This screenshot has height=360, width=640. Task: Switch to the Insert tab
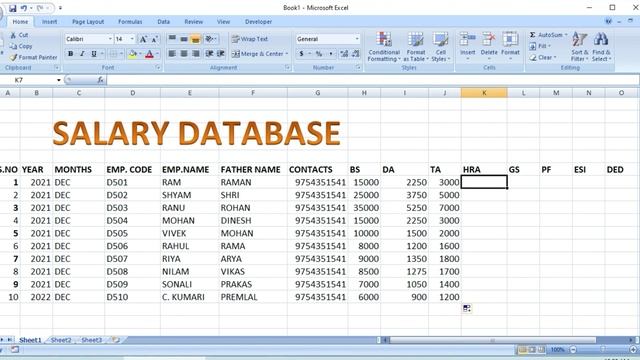49,22
